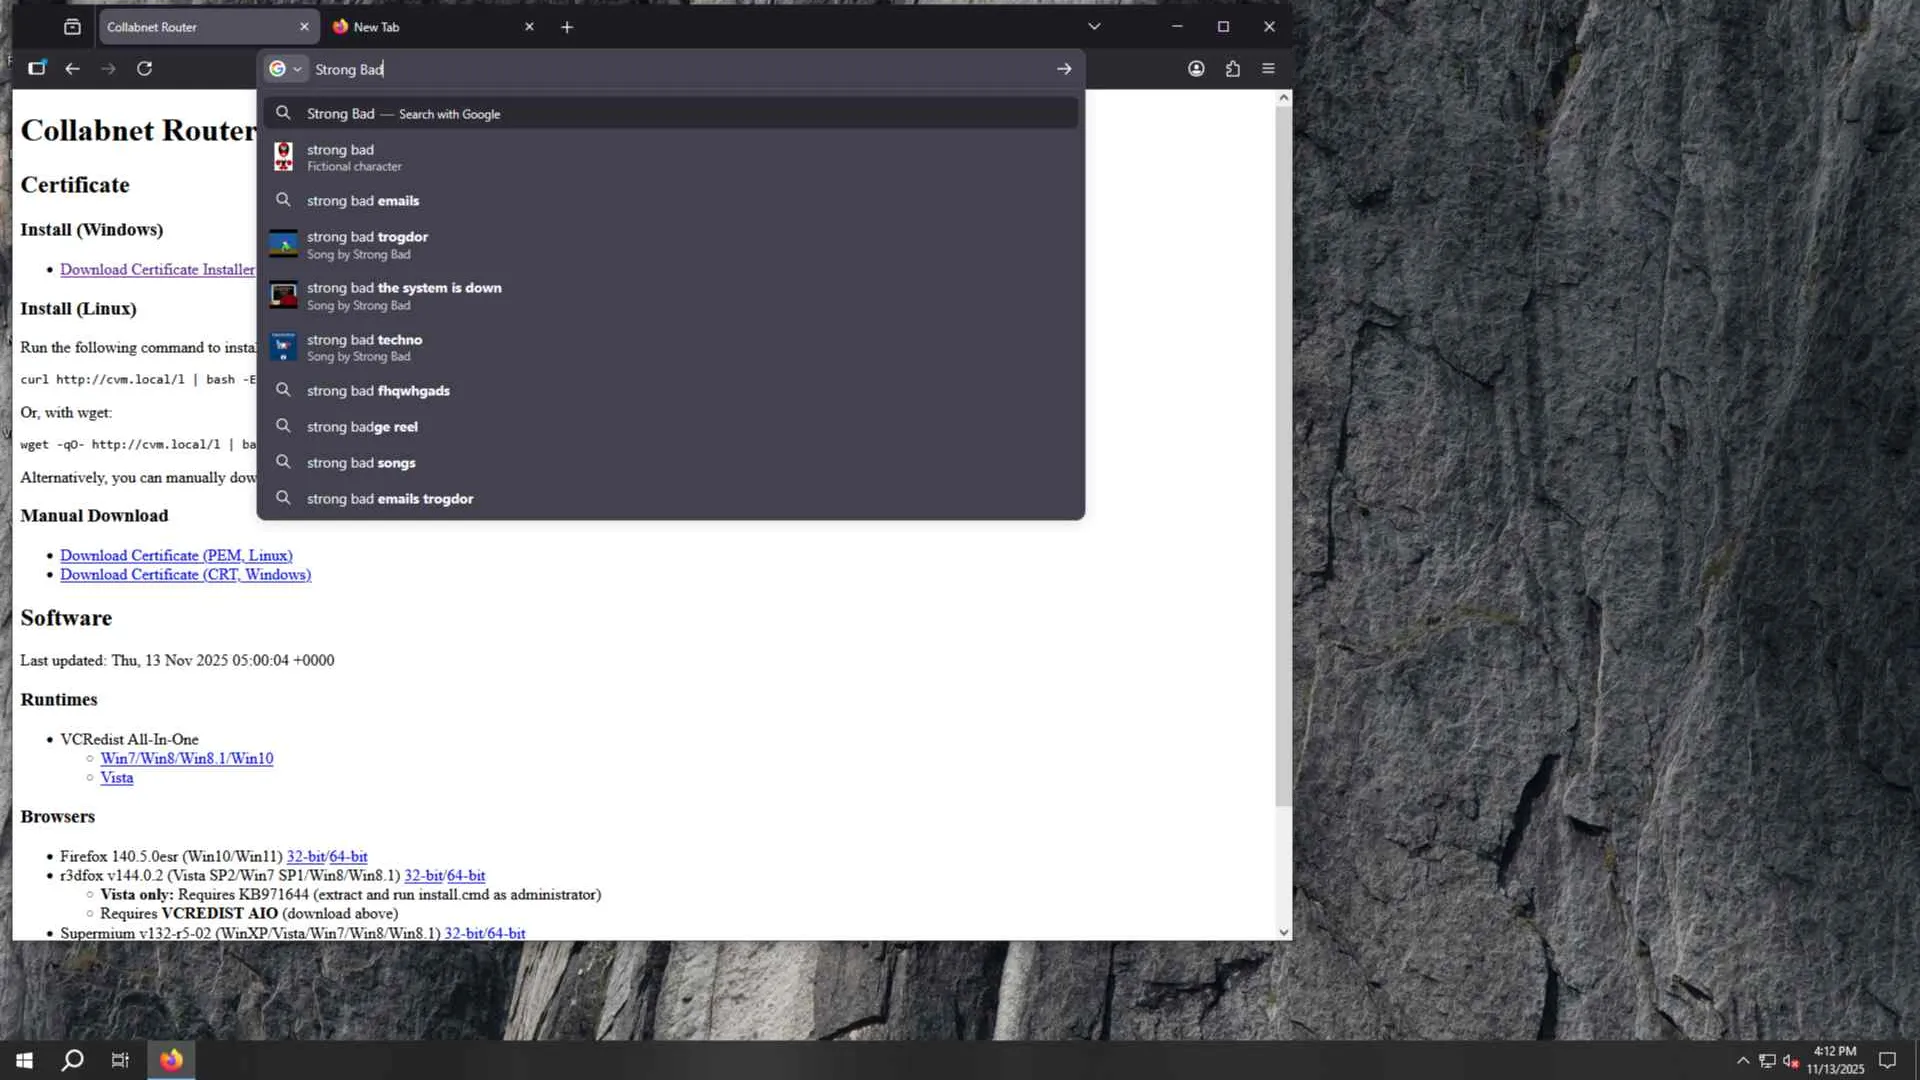The image size is (1920, 1080).
Task: Click the go arrow in address bar
Action: point(1063,69)
